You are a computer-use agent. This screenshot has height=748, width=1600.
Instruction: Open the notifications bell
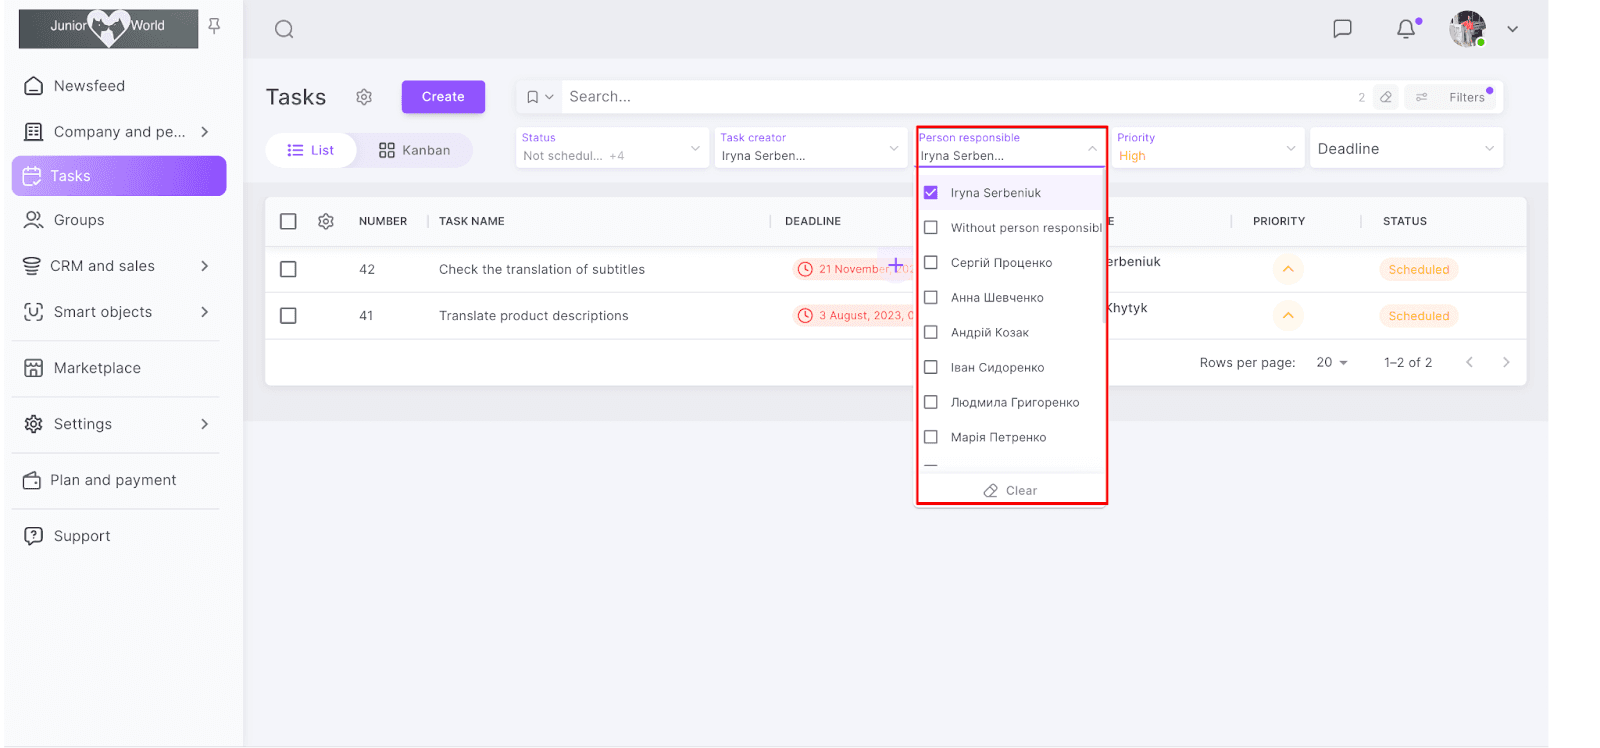(1406, 29)
